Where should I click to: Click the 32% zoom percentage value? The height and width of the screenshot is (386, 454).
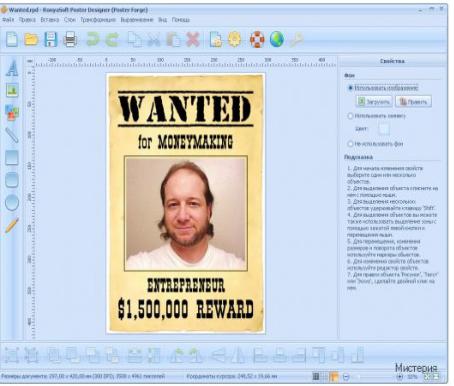point(412,377)
